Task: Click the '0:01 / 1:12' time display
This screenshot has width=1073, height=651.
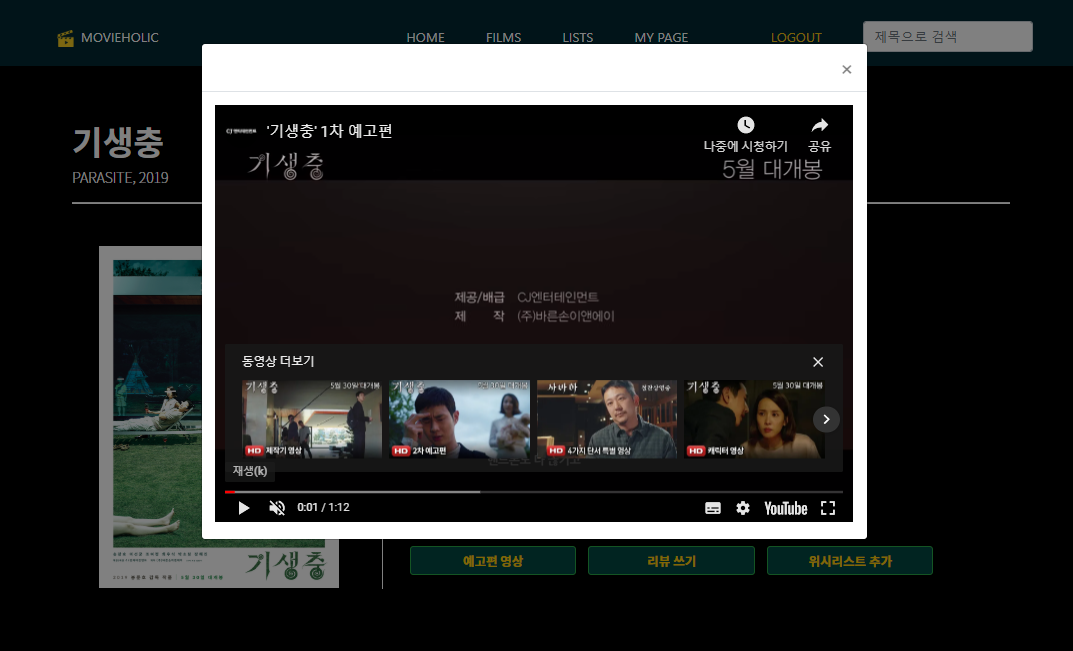Action: click(323, 507)
